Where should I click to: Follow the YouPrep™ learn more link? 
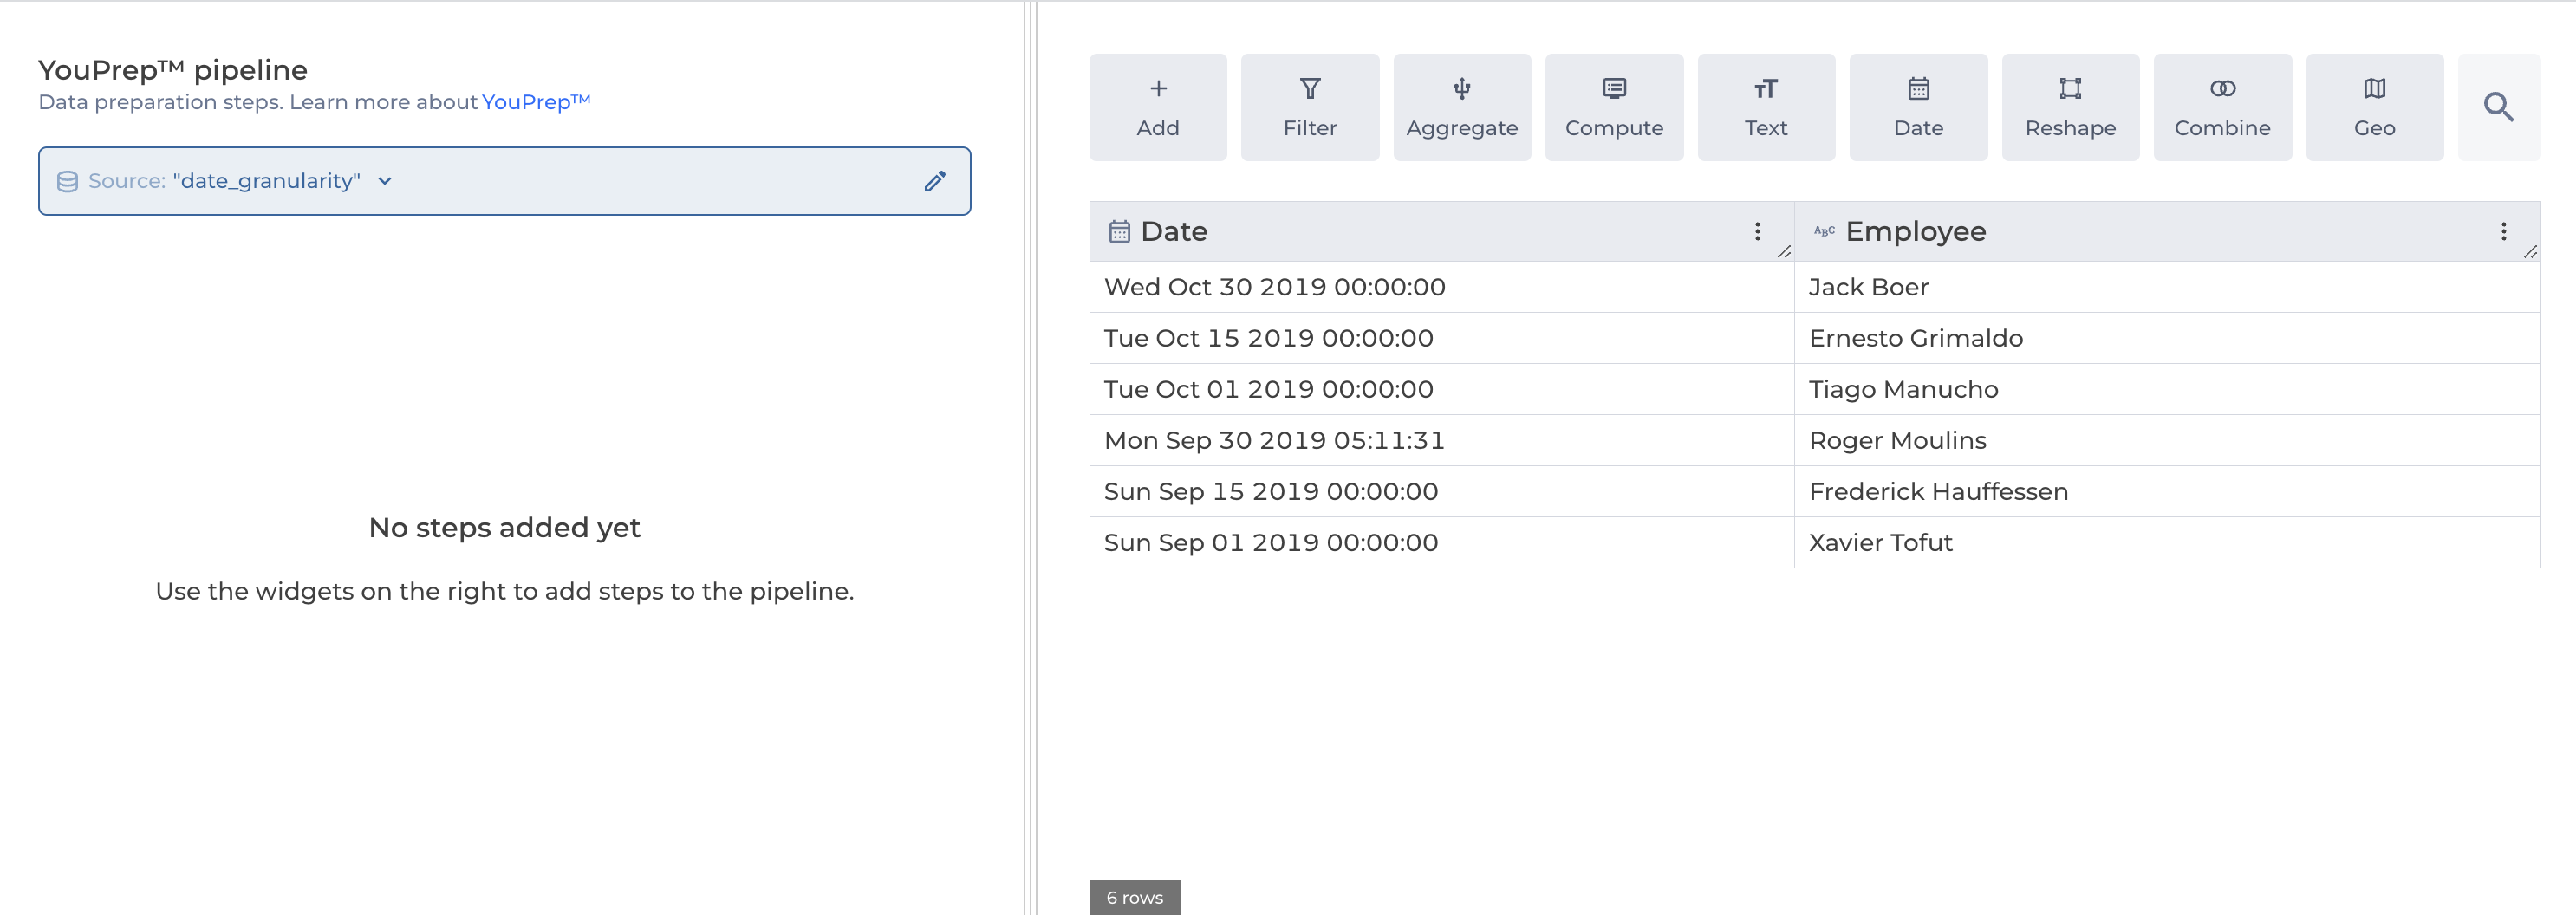[x=535, y=102]
